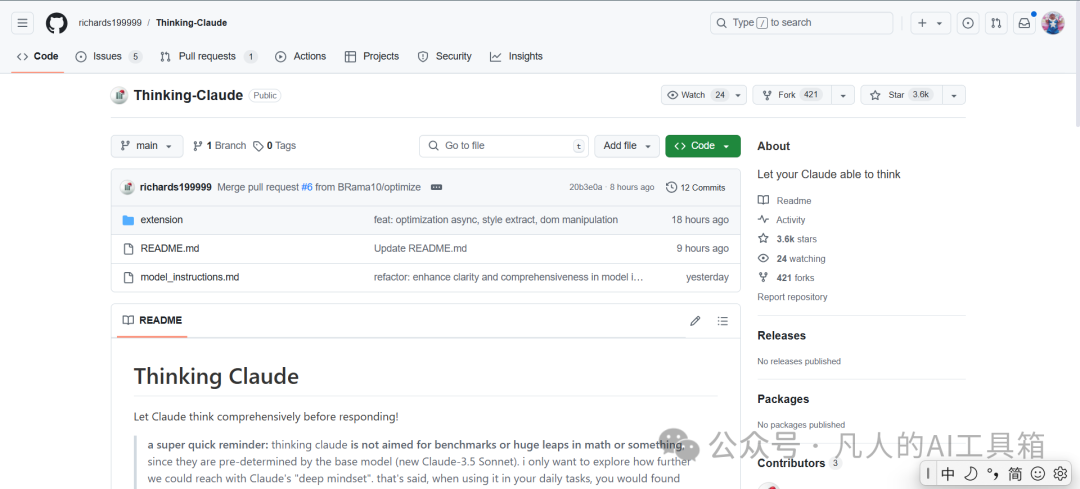Expand the Watch options dropdown arrow
Screen dimensions: 1080x489
[x=738, y=95]
